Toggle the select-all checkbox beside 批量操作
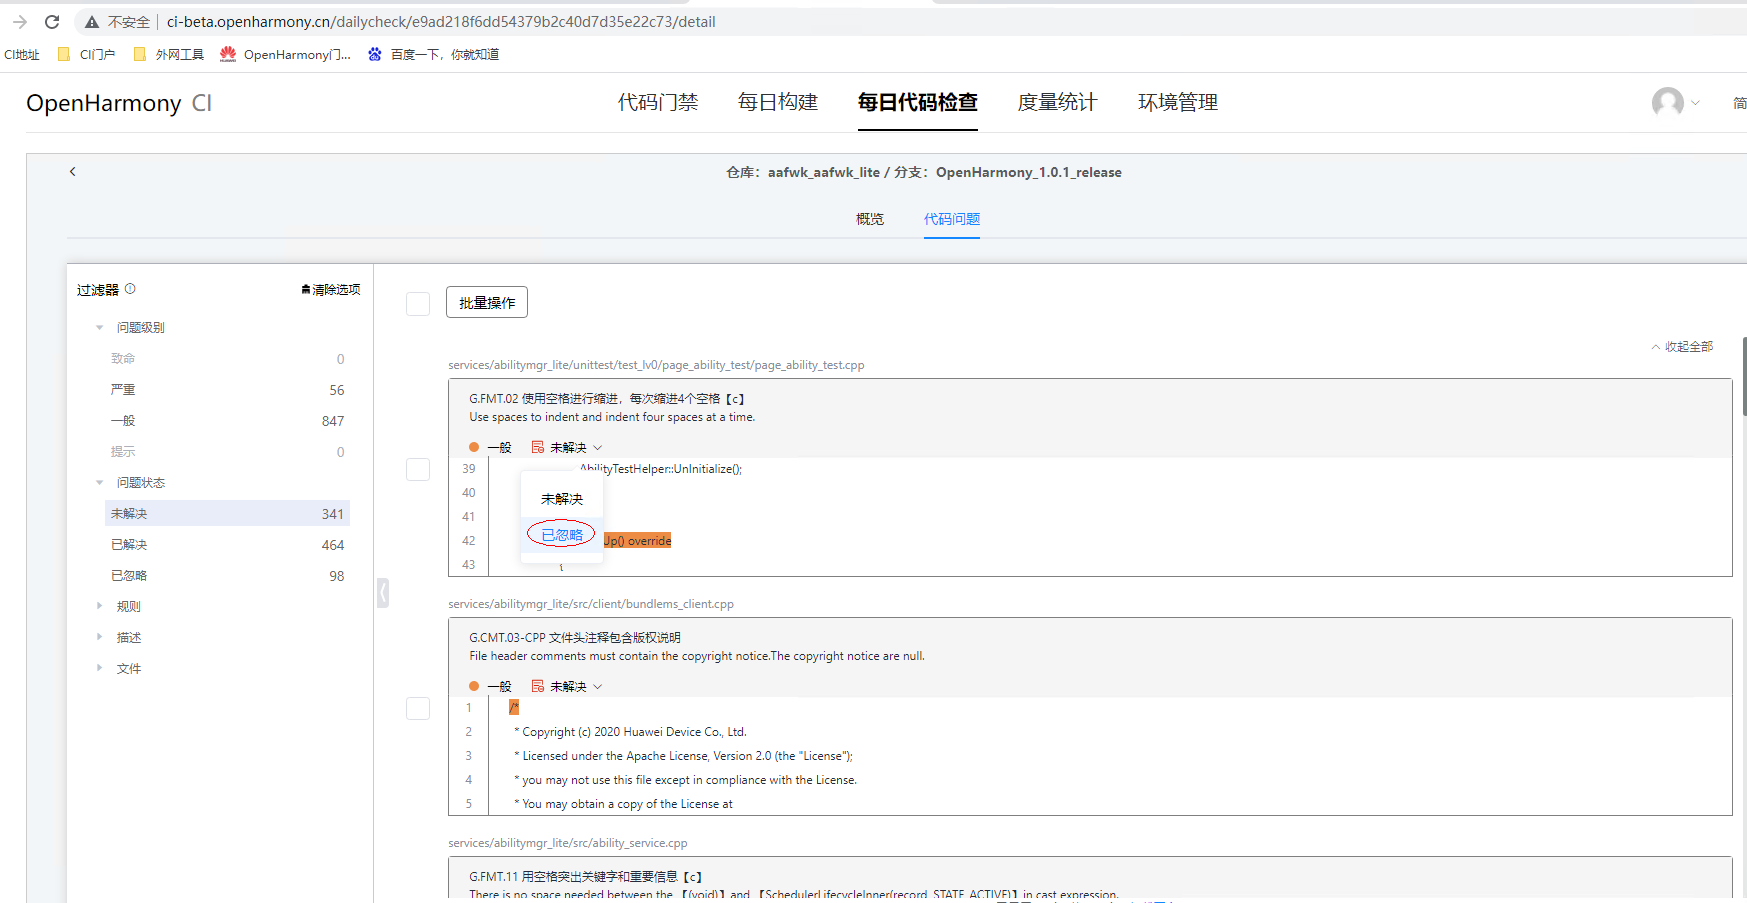Screen dimensions: 1747x903 [418, 303]
